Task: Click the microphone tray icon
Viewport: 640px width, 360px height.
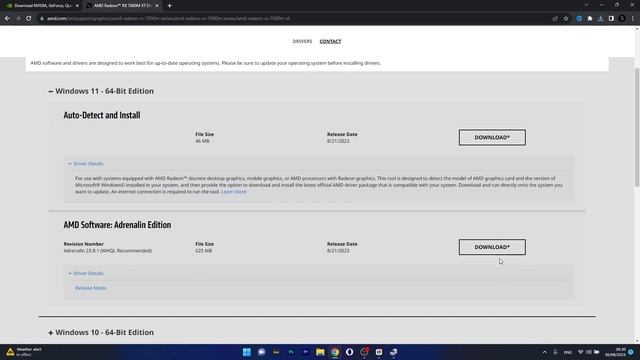Action: (555, 352)
